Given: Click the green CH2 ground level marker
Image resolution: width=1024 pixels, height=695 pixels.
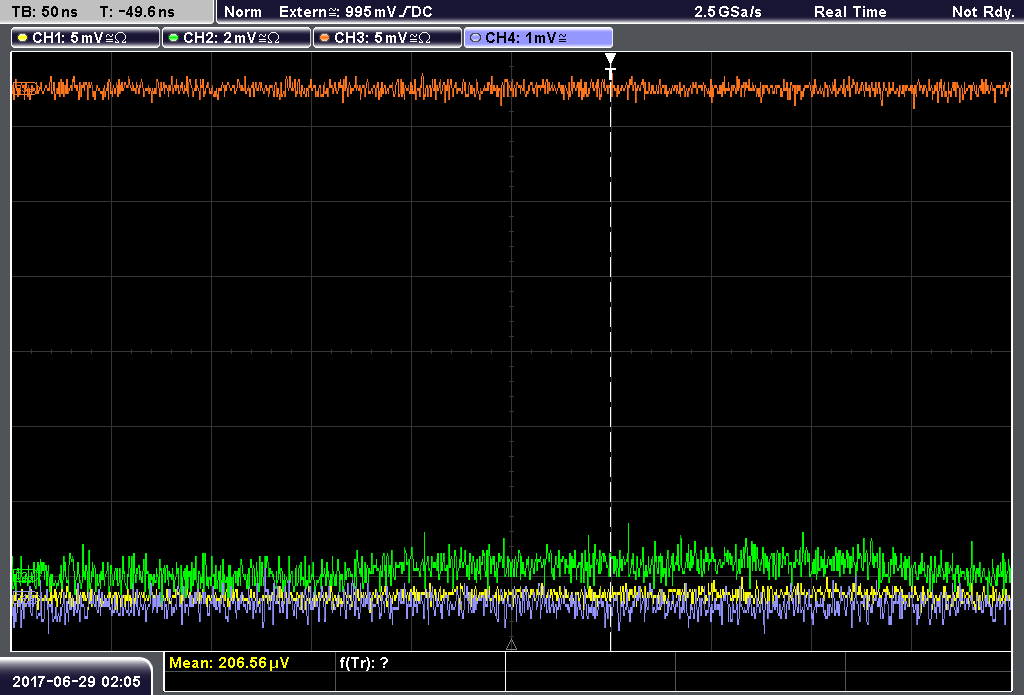Looking at the screenshot, I should [x=25, y=575].
